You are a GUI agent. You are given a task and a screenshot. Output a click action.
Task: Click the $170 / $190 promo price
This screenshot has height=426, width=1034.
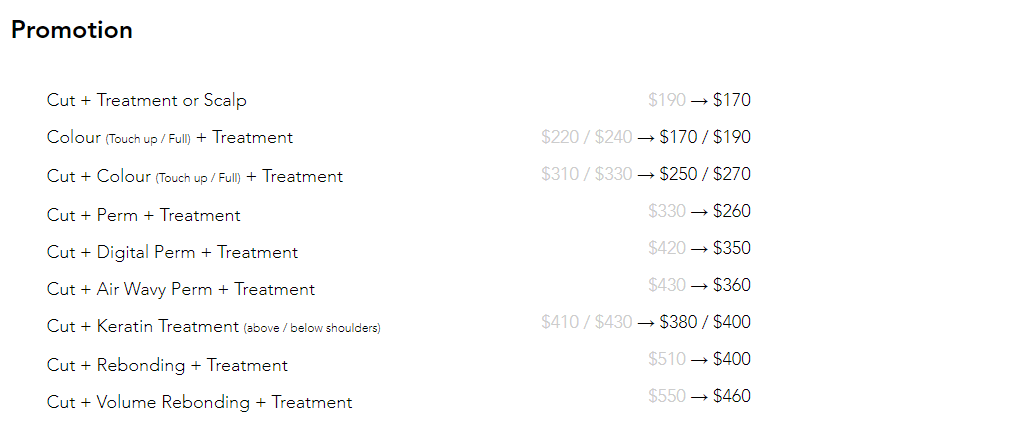click(705, 137)
